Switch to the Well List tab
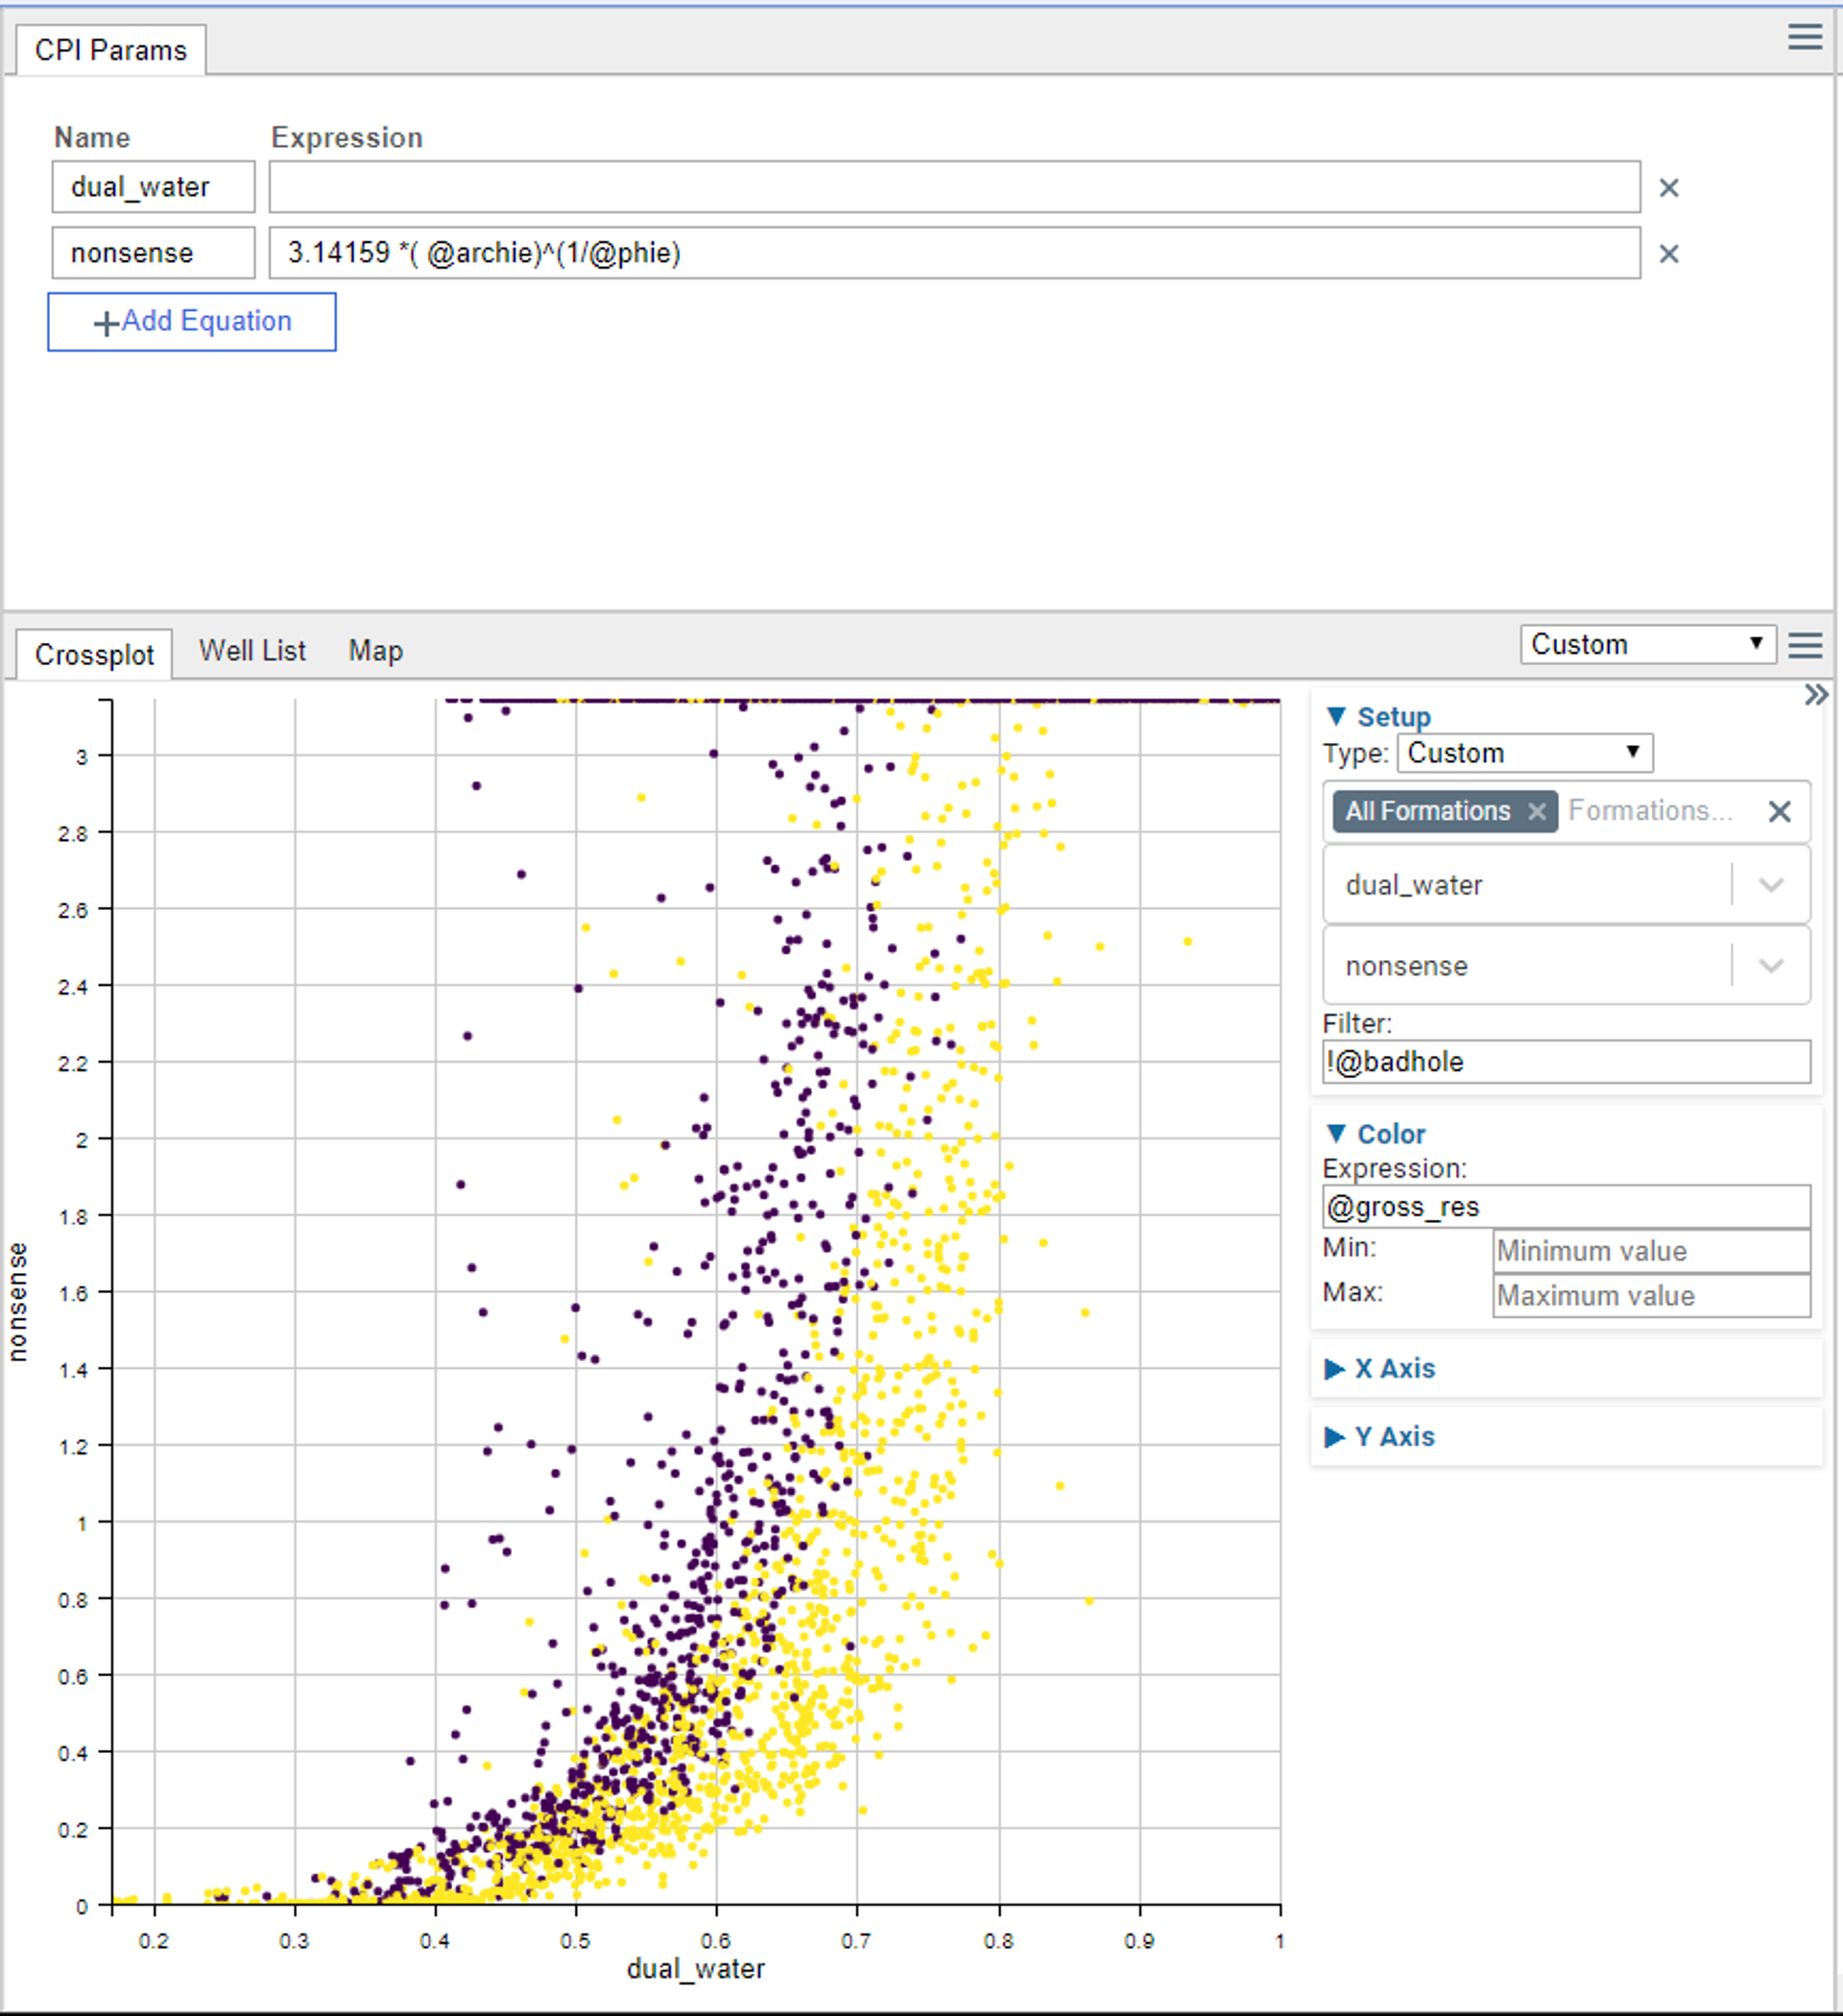This screenshot has height=2016, width=1843. coord(252,651)
